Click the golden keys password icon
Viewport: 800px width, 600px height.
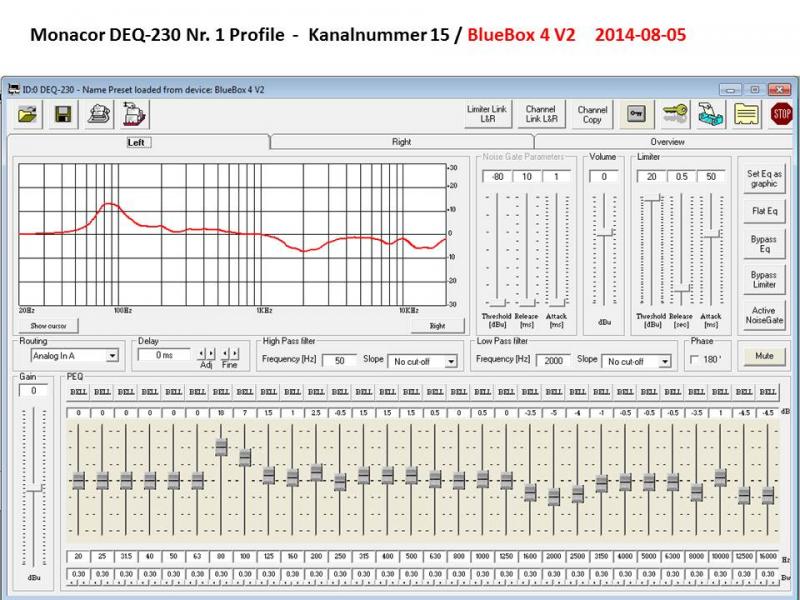[x=674, y=114]
